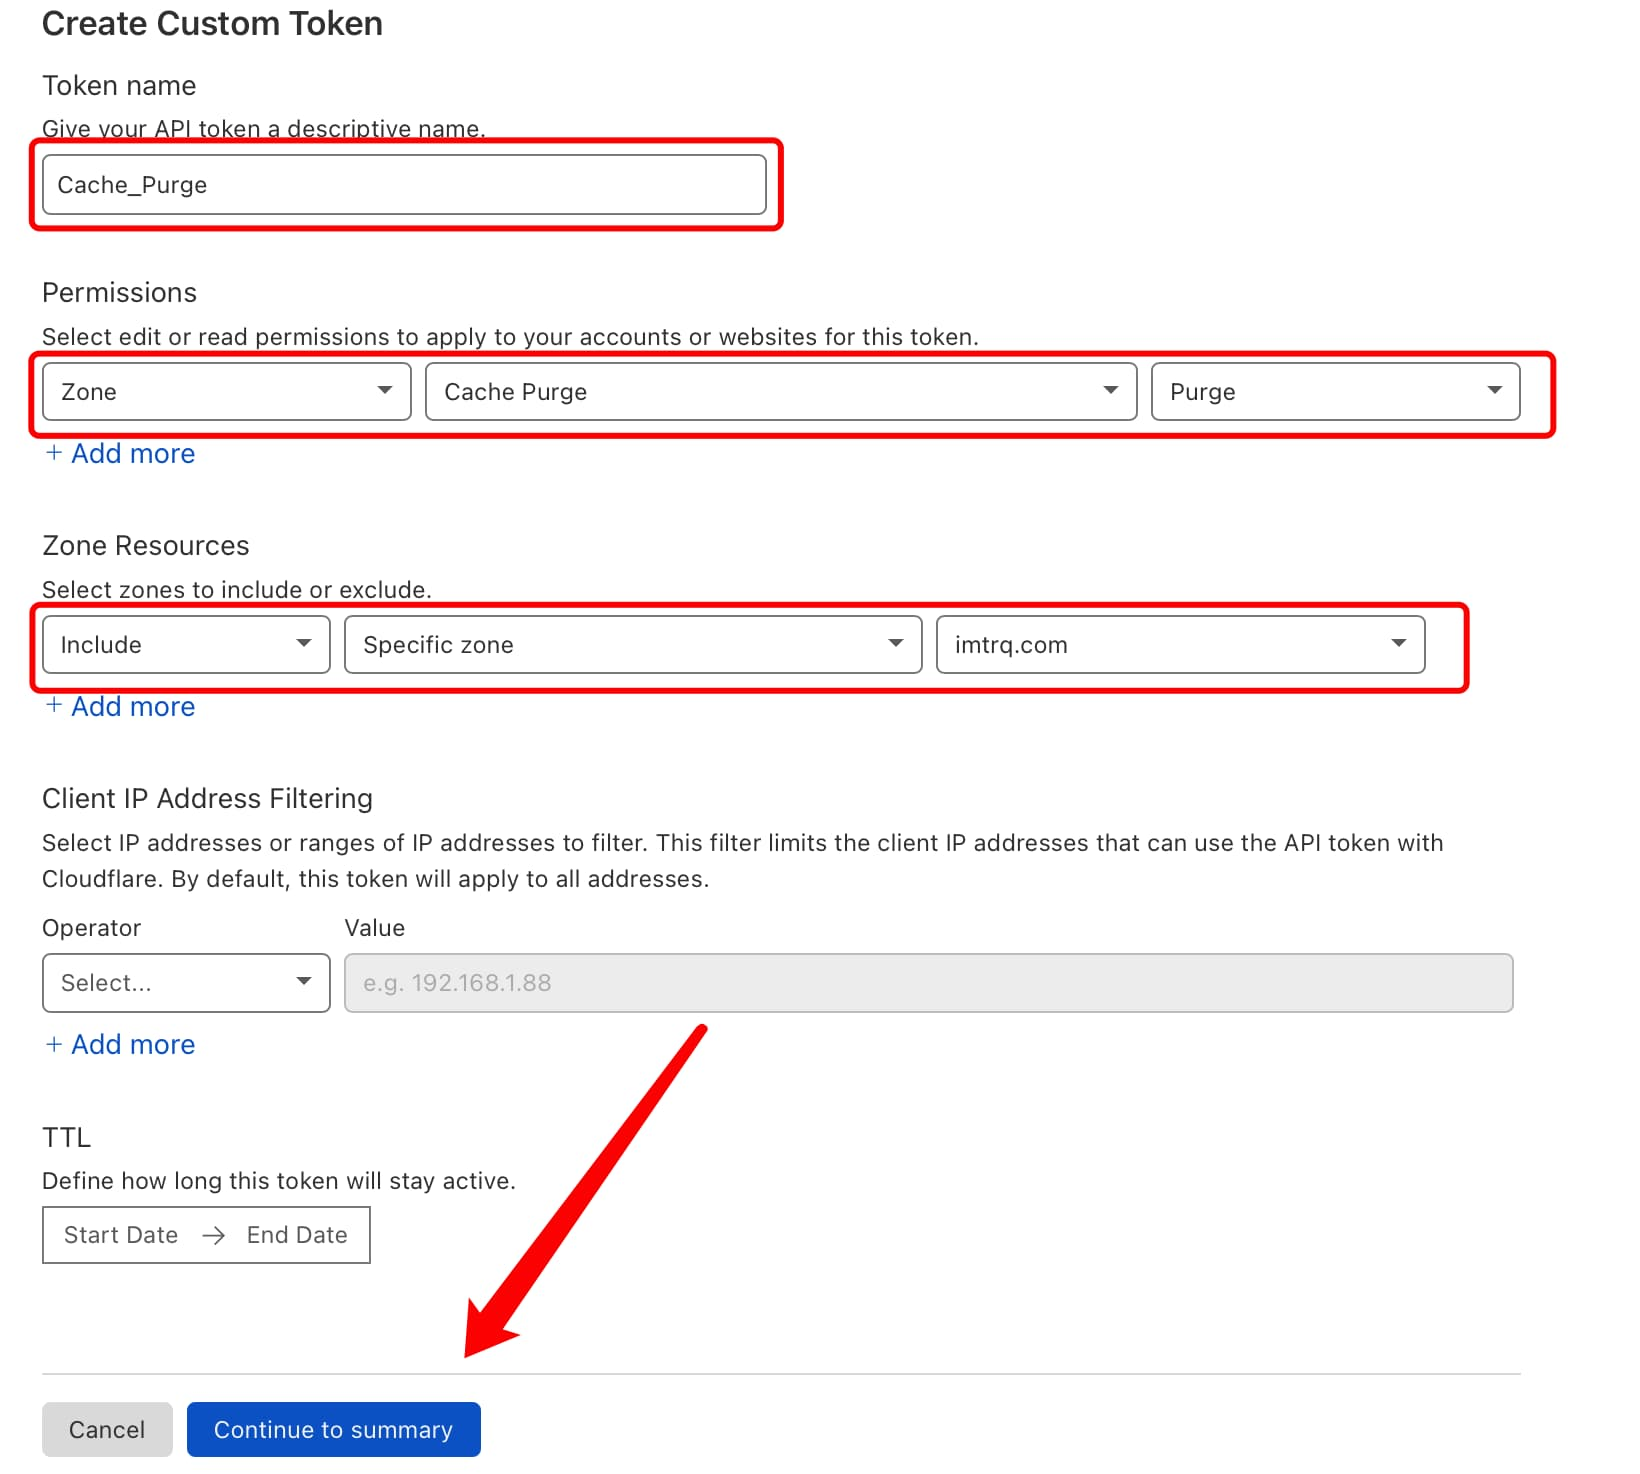Set the TTL Start Date
1640x1474 pixels.
(121, 1235)
